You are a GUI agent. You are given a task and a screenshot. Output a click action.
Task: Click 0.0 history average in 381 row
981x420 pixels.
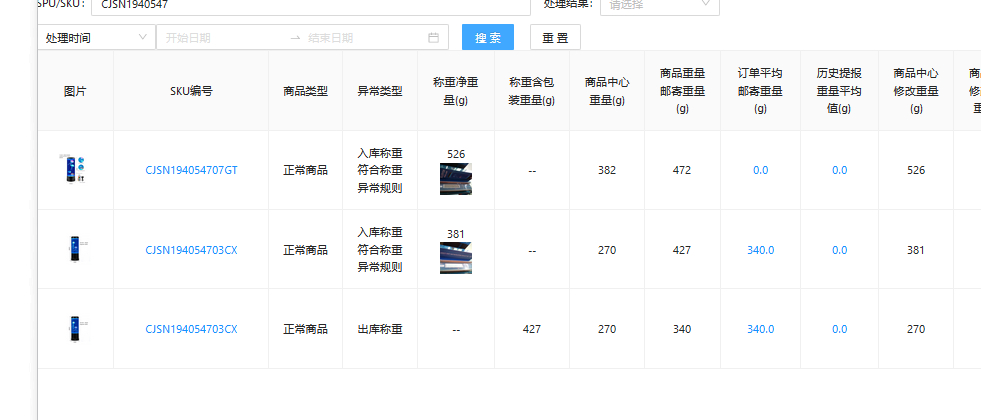[x=840, y=250]
